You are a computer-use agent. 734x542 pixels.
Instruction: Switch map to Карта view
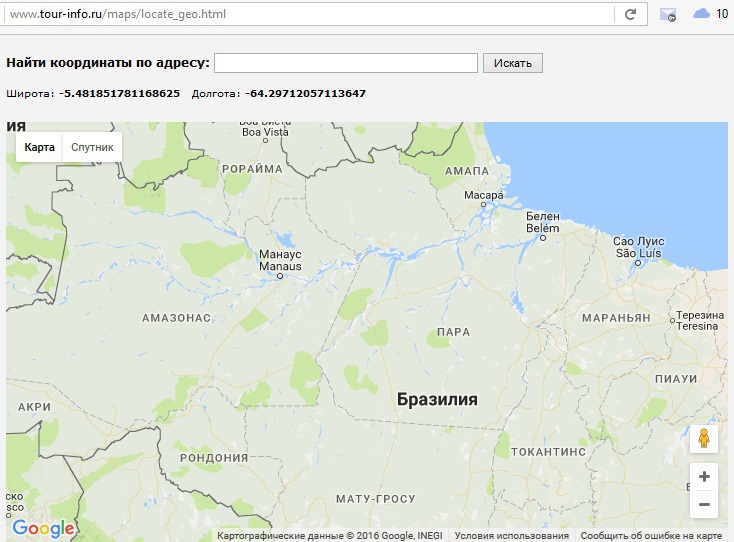[x=39, y=147]
